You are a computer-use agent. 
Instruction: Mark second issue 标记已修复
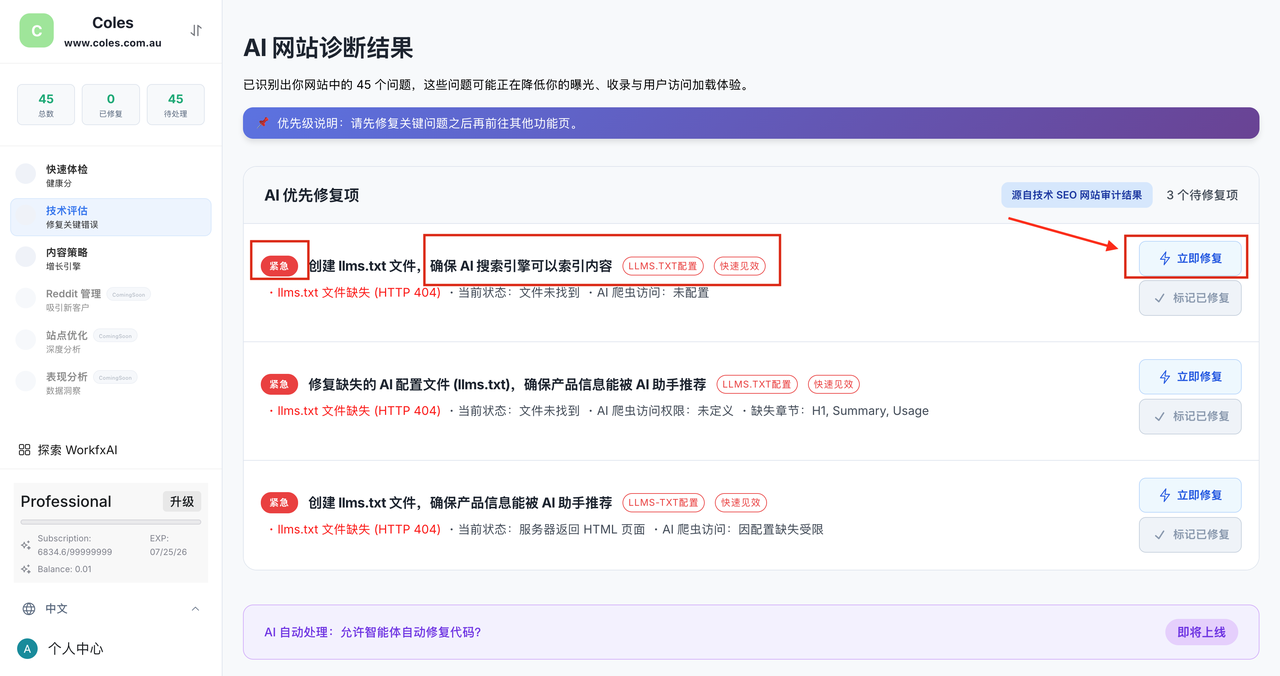(x=1190, y=416)
